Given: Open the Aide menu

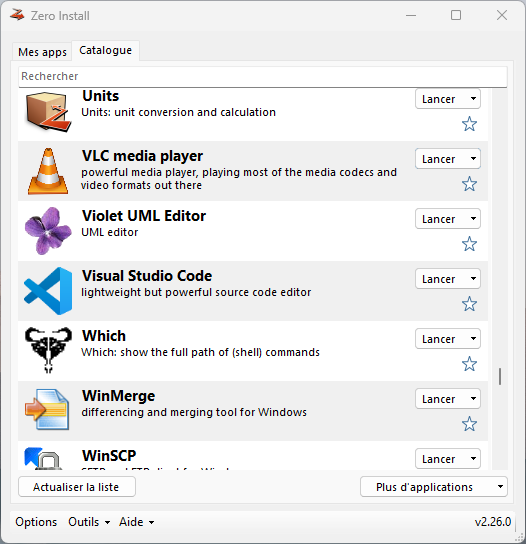Looking at the screenshot, I should [x=137, y=522].
